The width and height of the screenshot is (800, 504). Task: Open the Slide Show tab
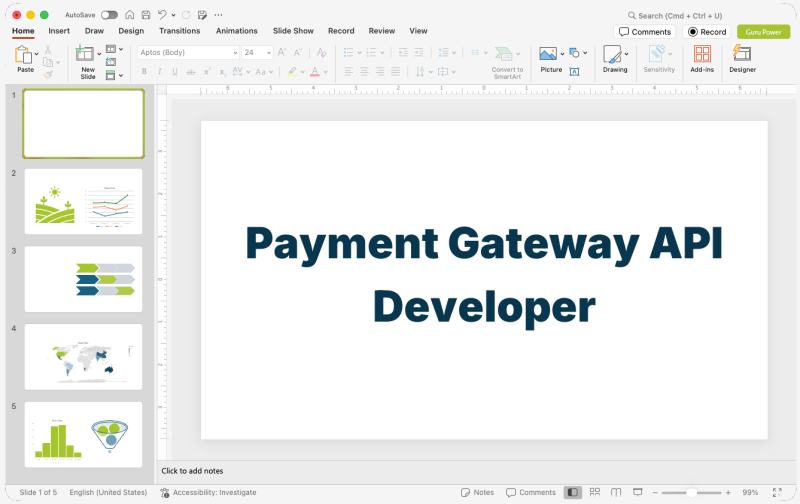click(x=293, y=31)
